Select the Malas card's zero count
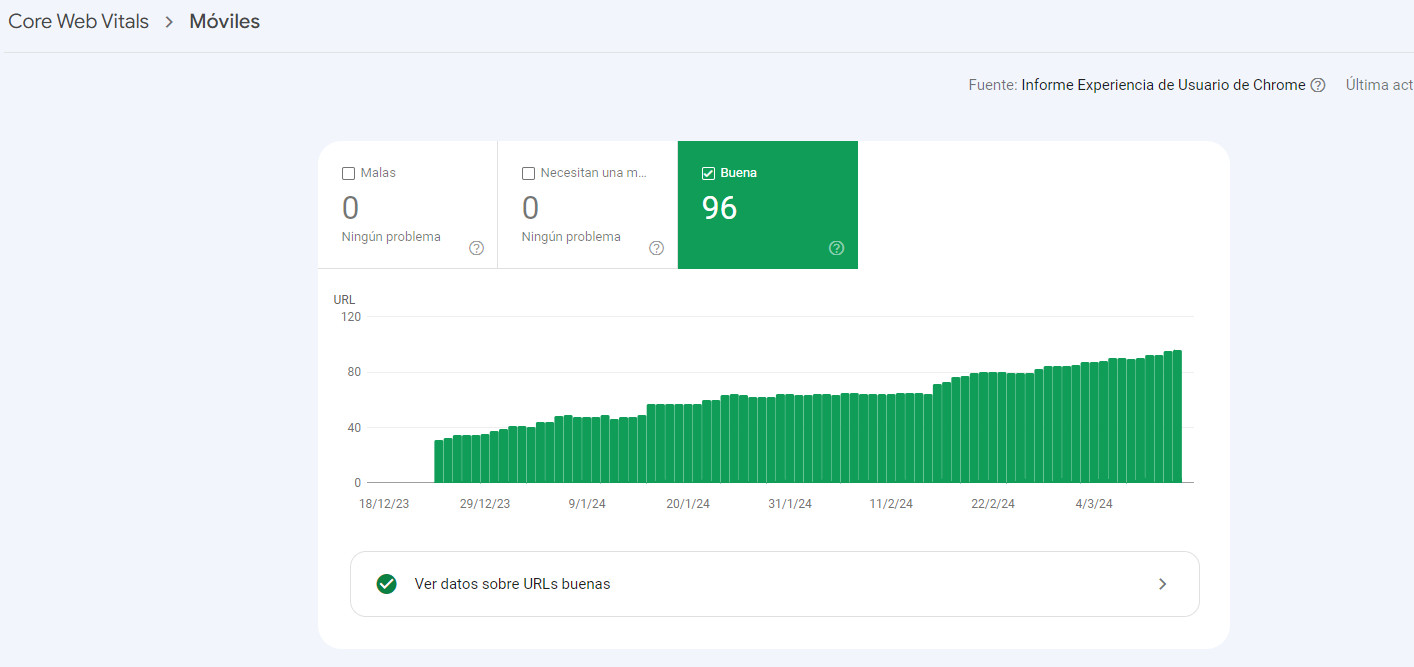The height and width of the screenshot is (667, 1414). point(350,208)
